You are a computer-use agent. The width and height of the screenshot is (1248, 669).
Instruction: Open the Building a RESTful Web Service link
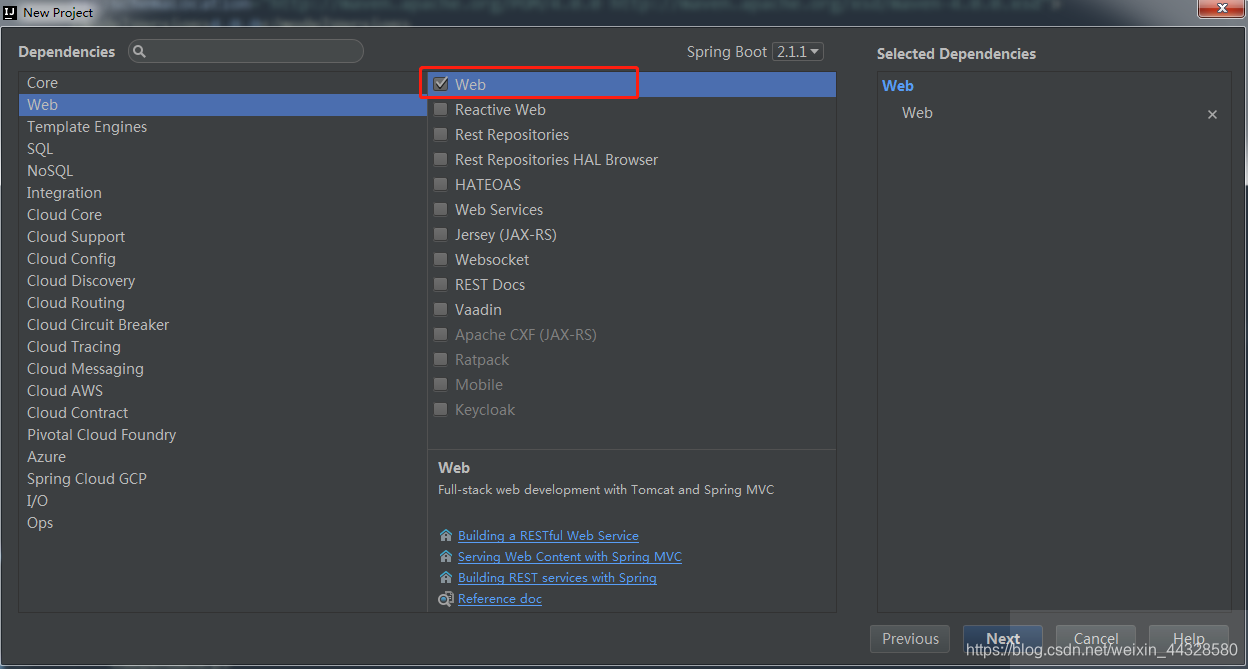[548, 536]
